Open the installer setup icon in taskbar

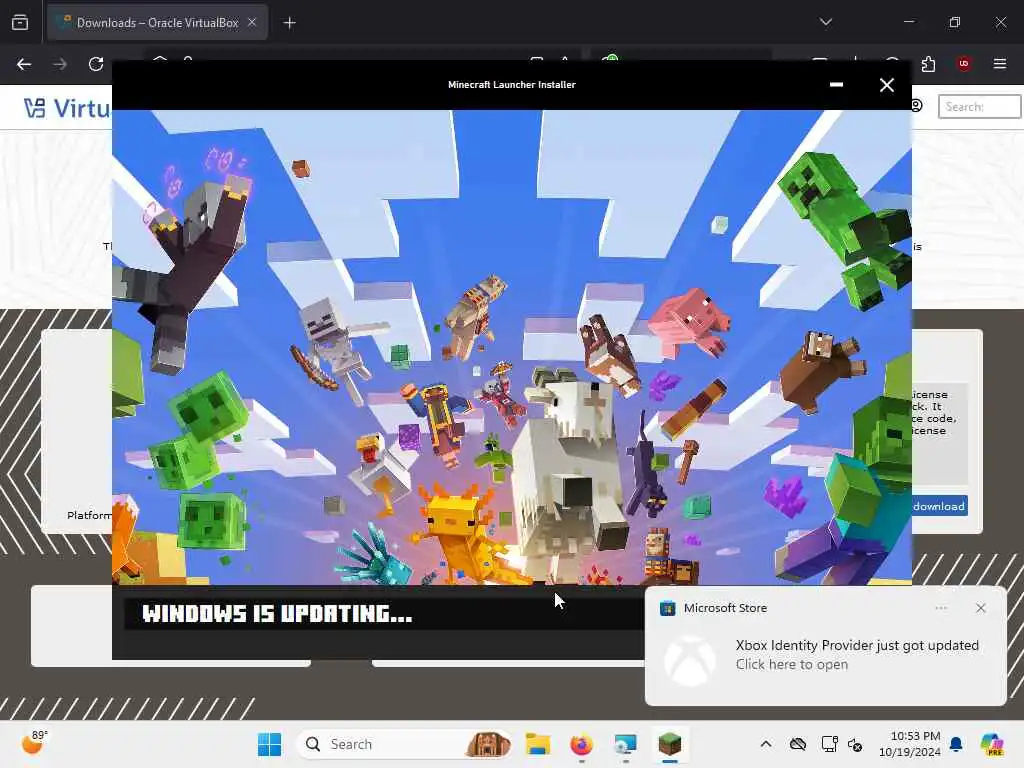pos(625,744)
